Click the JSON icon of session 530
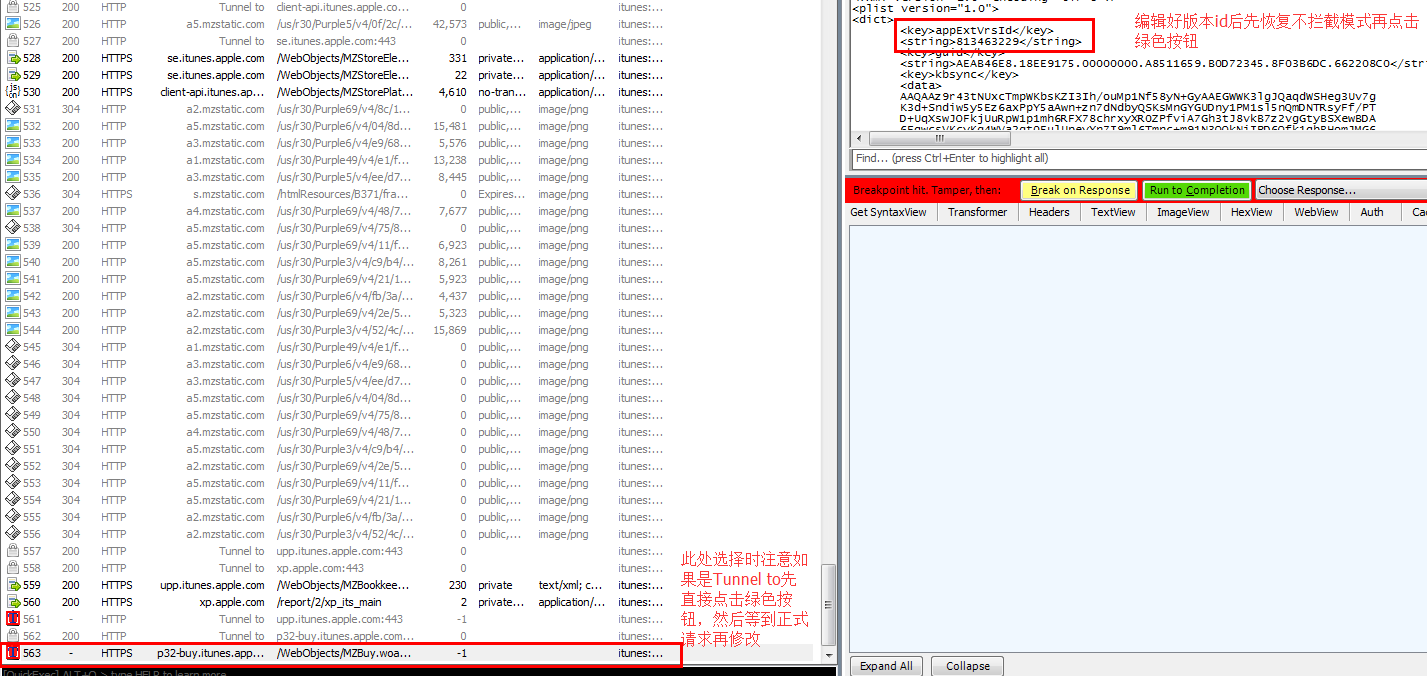The image size is (1427, 676). (x=13, y=92)
